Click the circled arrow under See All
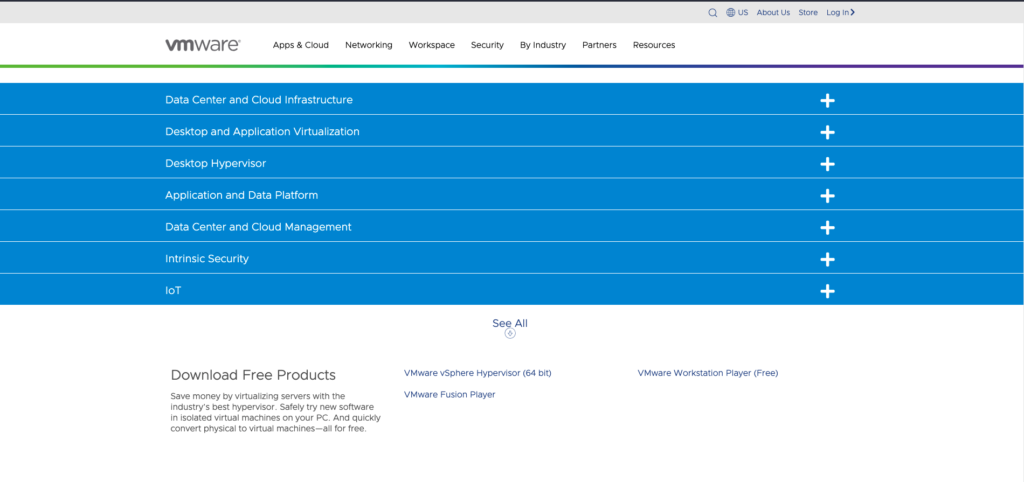 pyautogui.click(x=510, y=333)
